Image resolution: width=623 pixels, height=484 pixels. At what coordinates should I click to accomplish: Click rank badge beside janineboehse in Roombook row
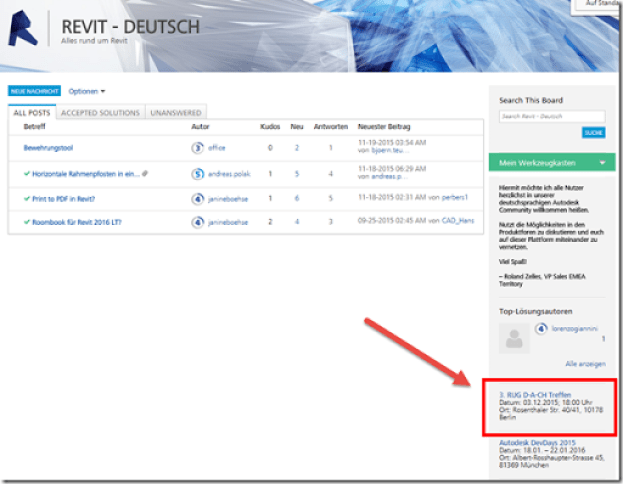click(197, 222)
